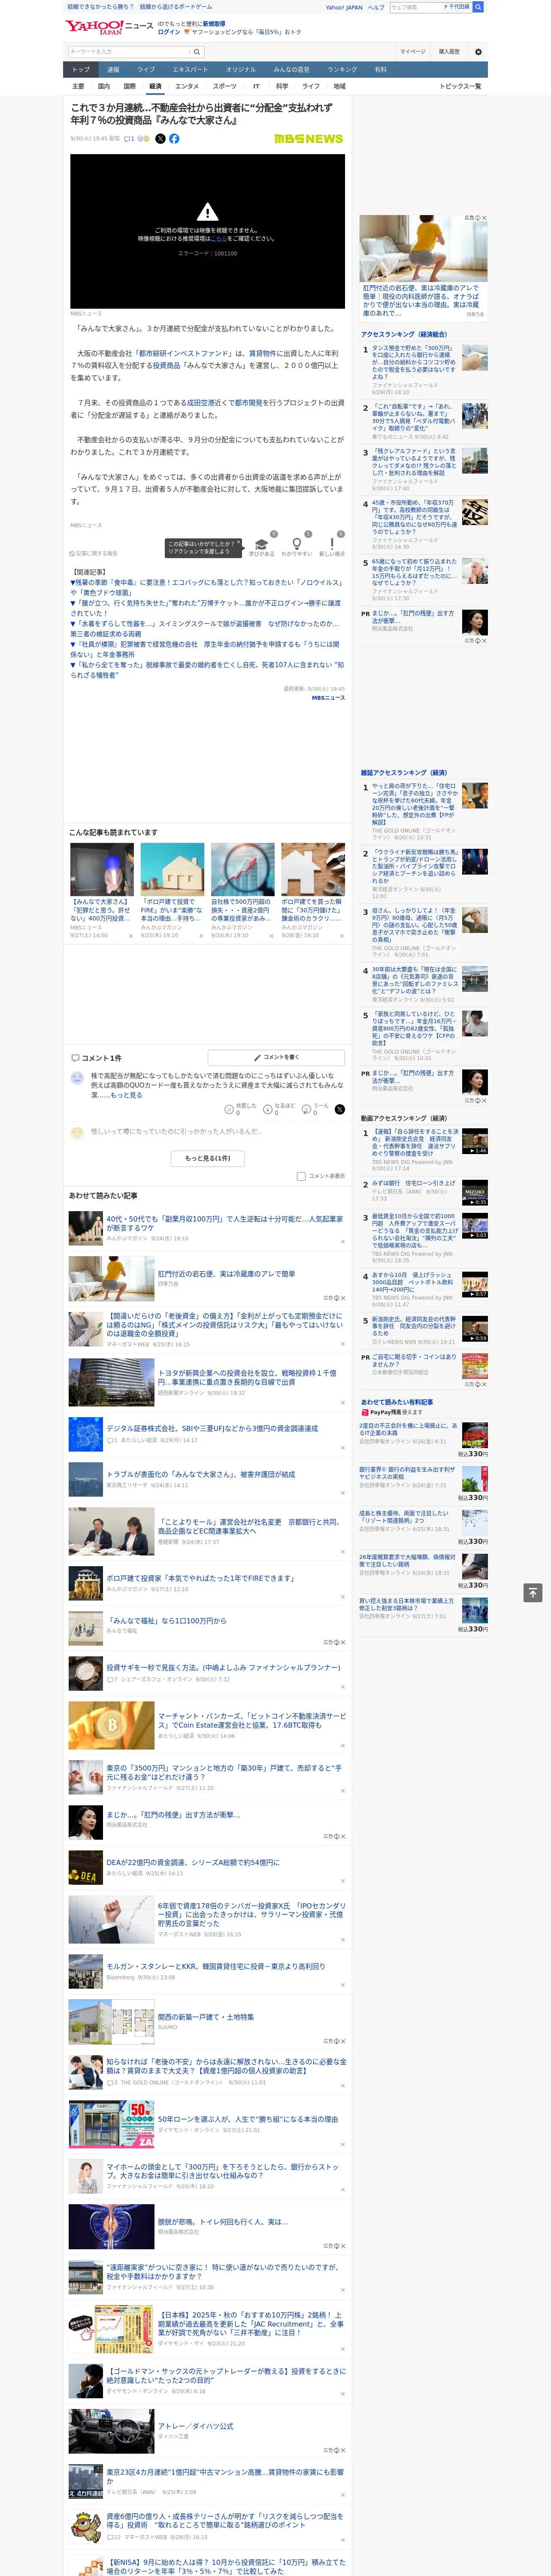This screenshot has width=551, height=2576.
Task: Select the 国際 category tab
Action: click(x=129, y=86)
